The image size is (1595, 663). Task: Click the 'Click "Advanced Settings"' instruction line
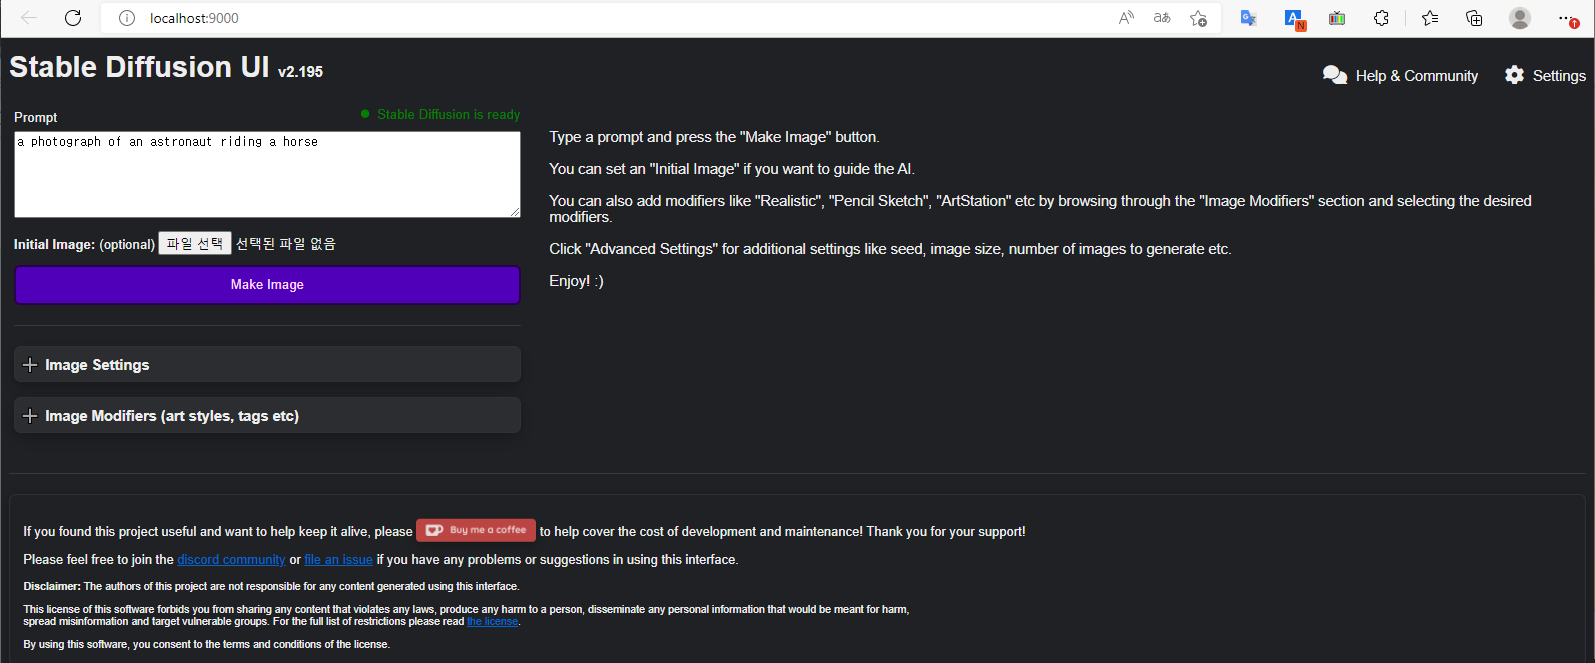(x=890, y=249)
